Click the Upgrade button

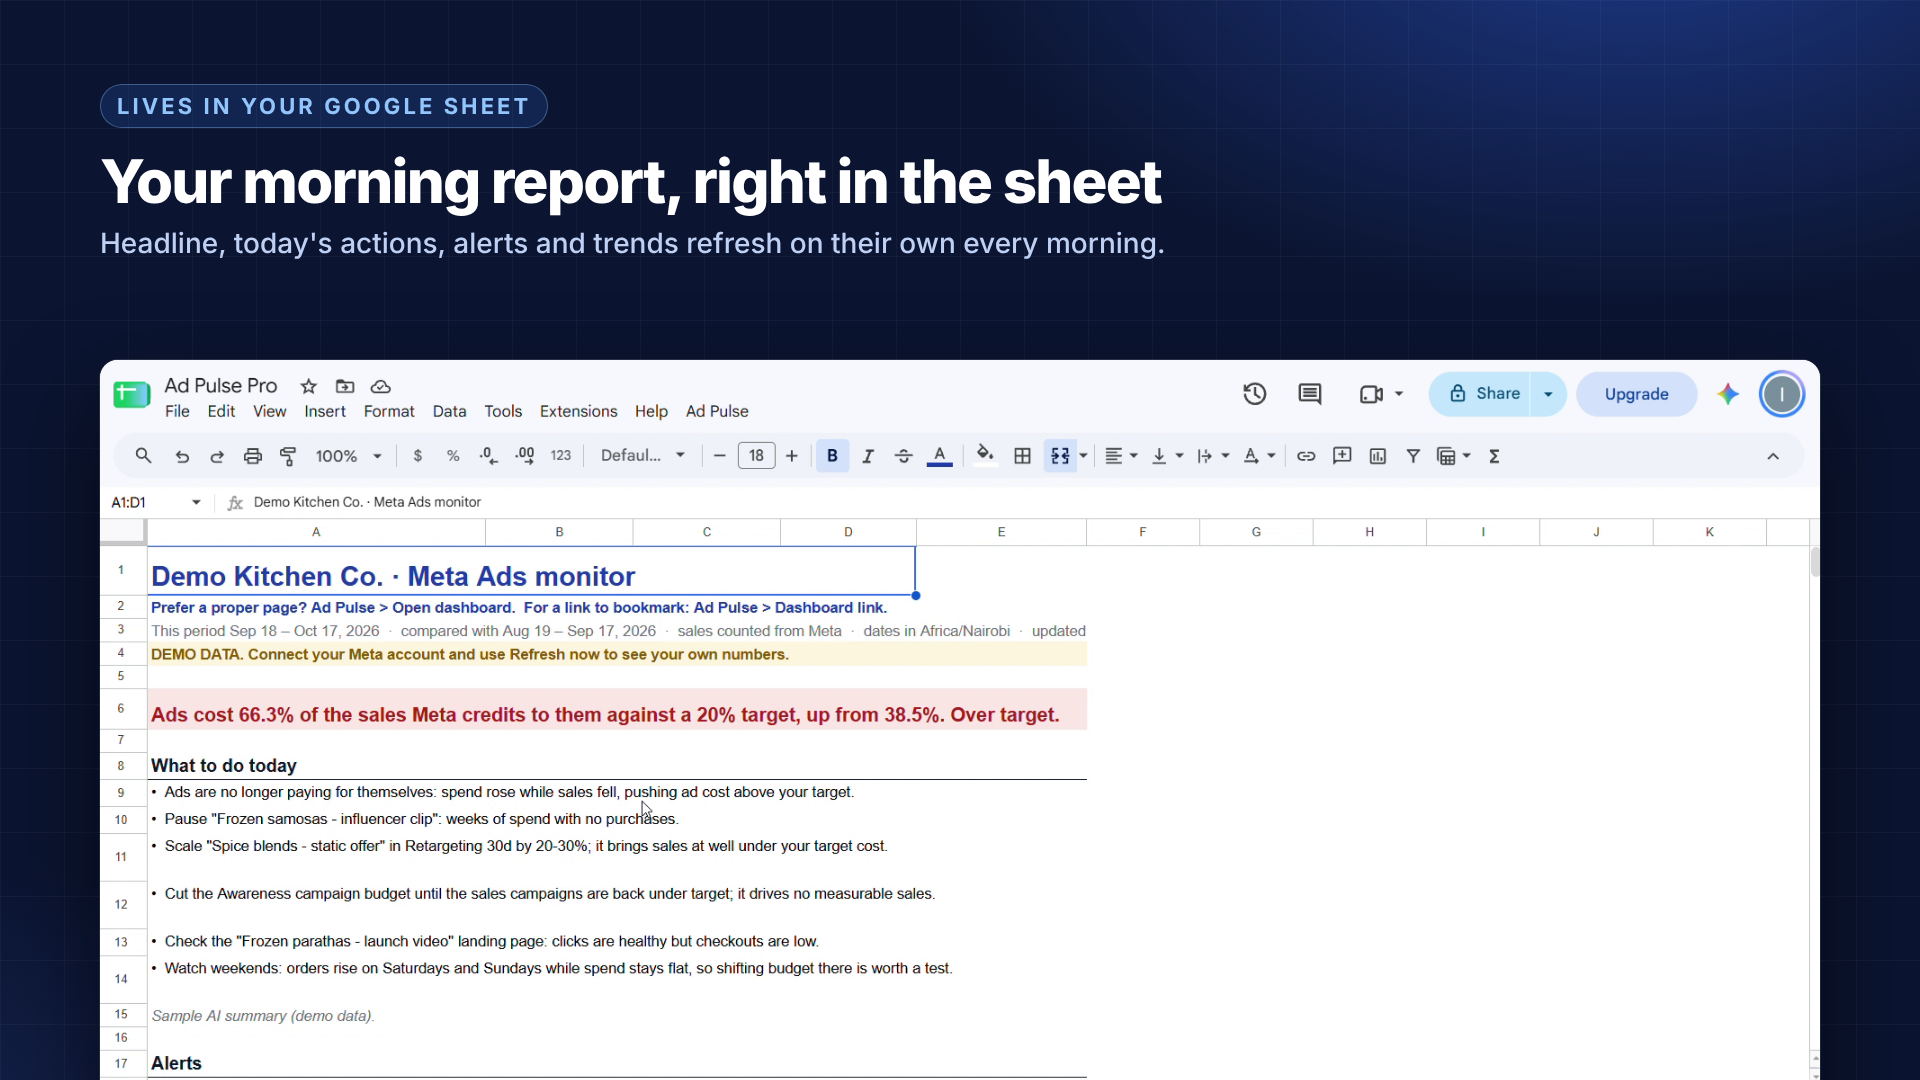tap(1636, 394)
